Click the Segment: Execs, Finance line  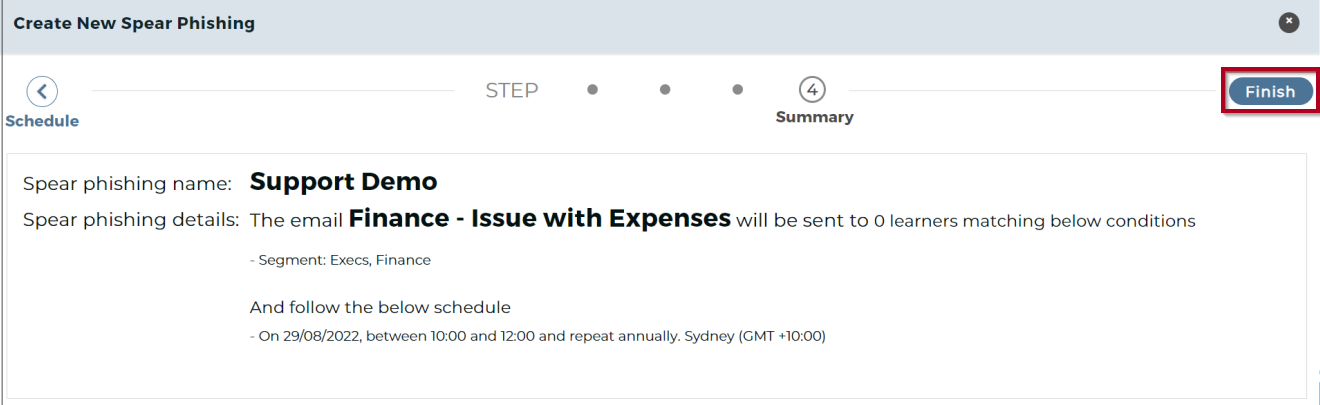tap(340, 260)
